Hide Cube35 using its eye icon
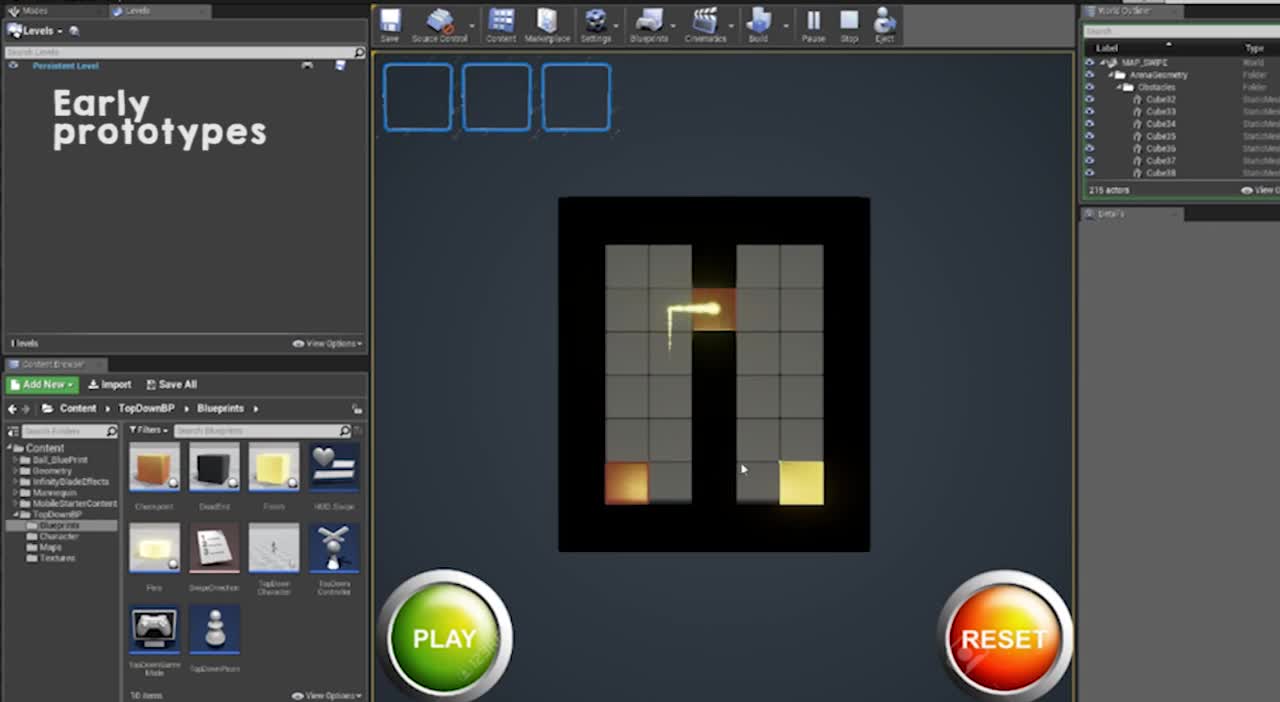 [1089, 136]
